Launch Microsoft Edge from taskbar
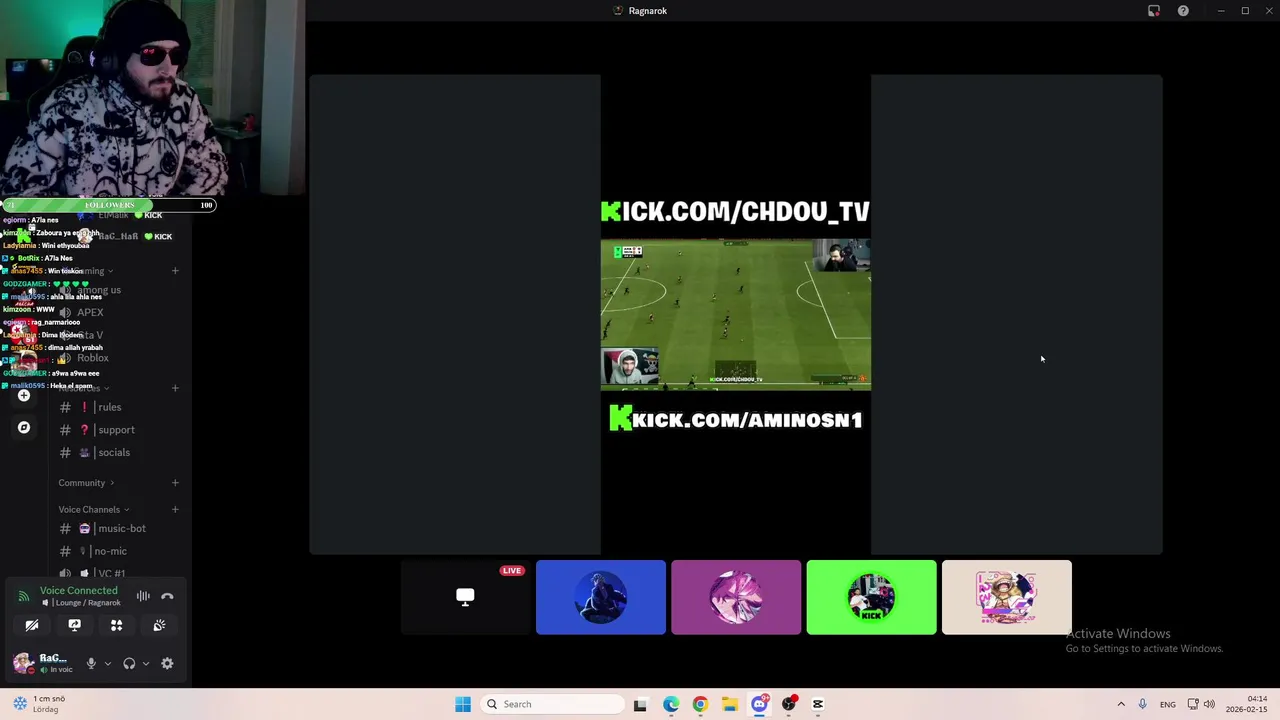The height and width of the screenshot is (720, 1280). pyautogui.click(x=671, y=704)
